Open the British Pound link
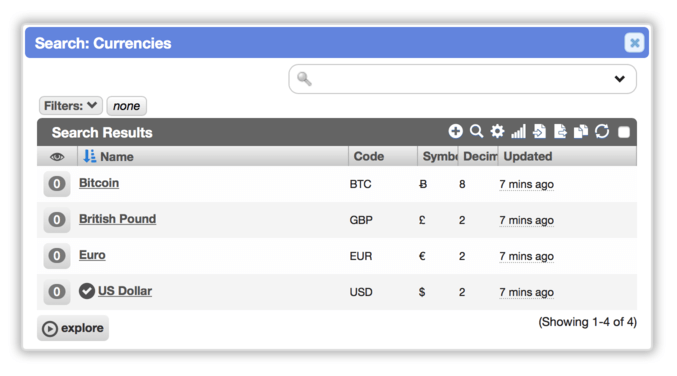Viewport: 677px width, 376px height. [117, 219]
